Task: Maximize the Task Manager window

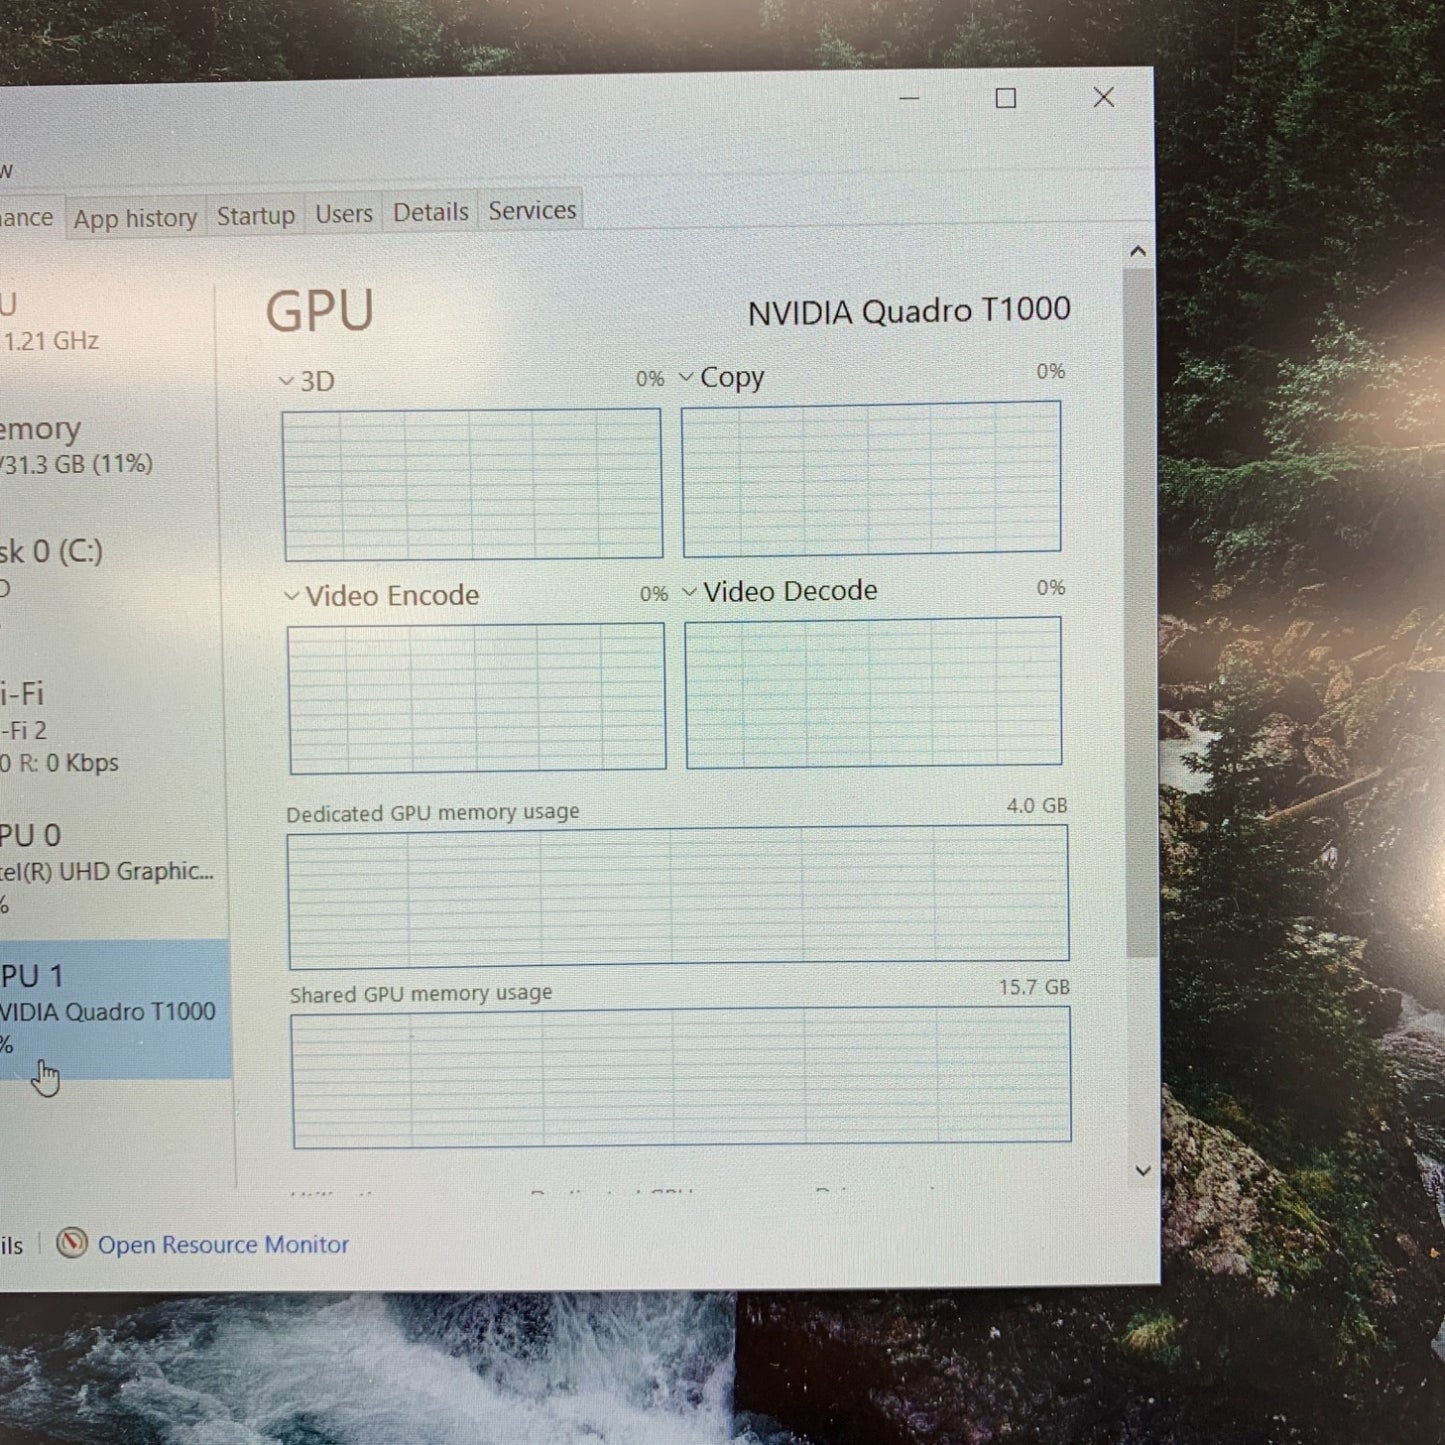Action: tap(1006, 98)
